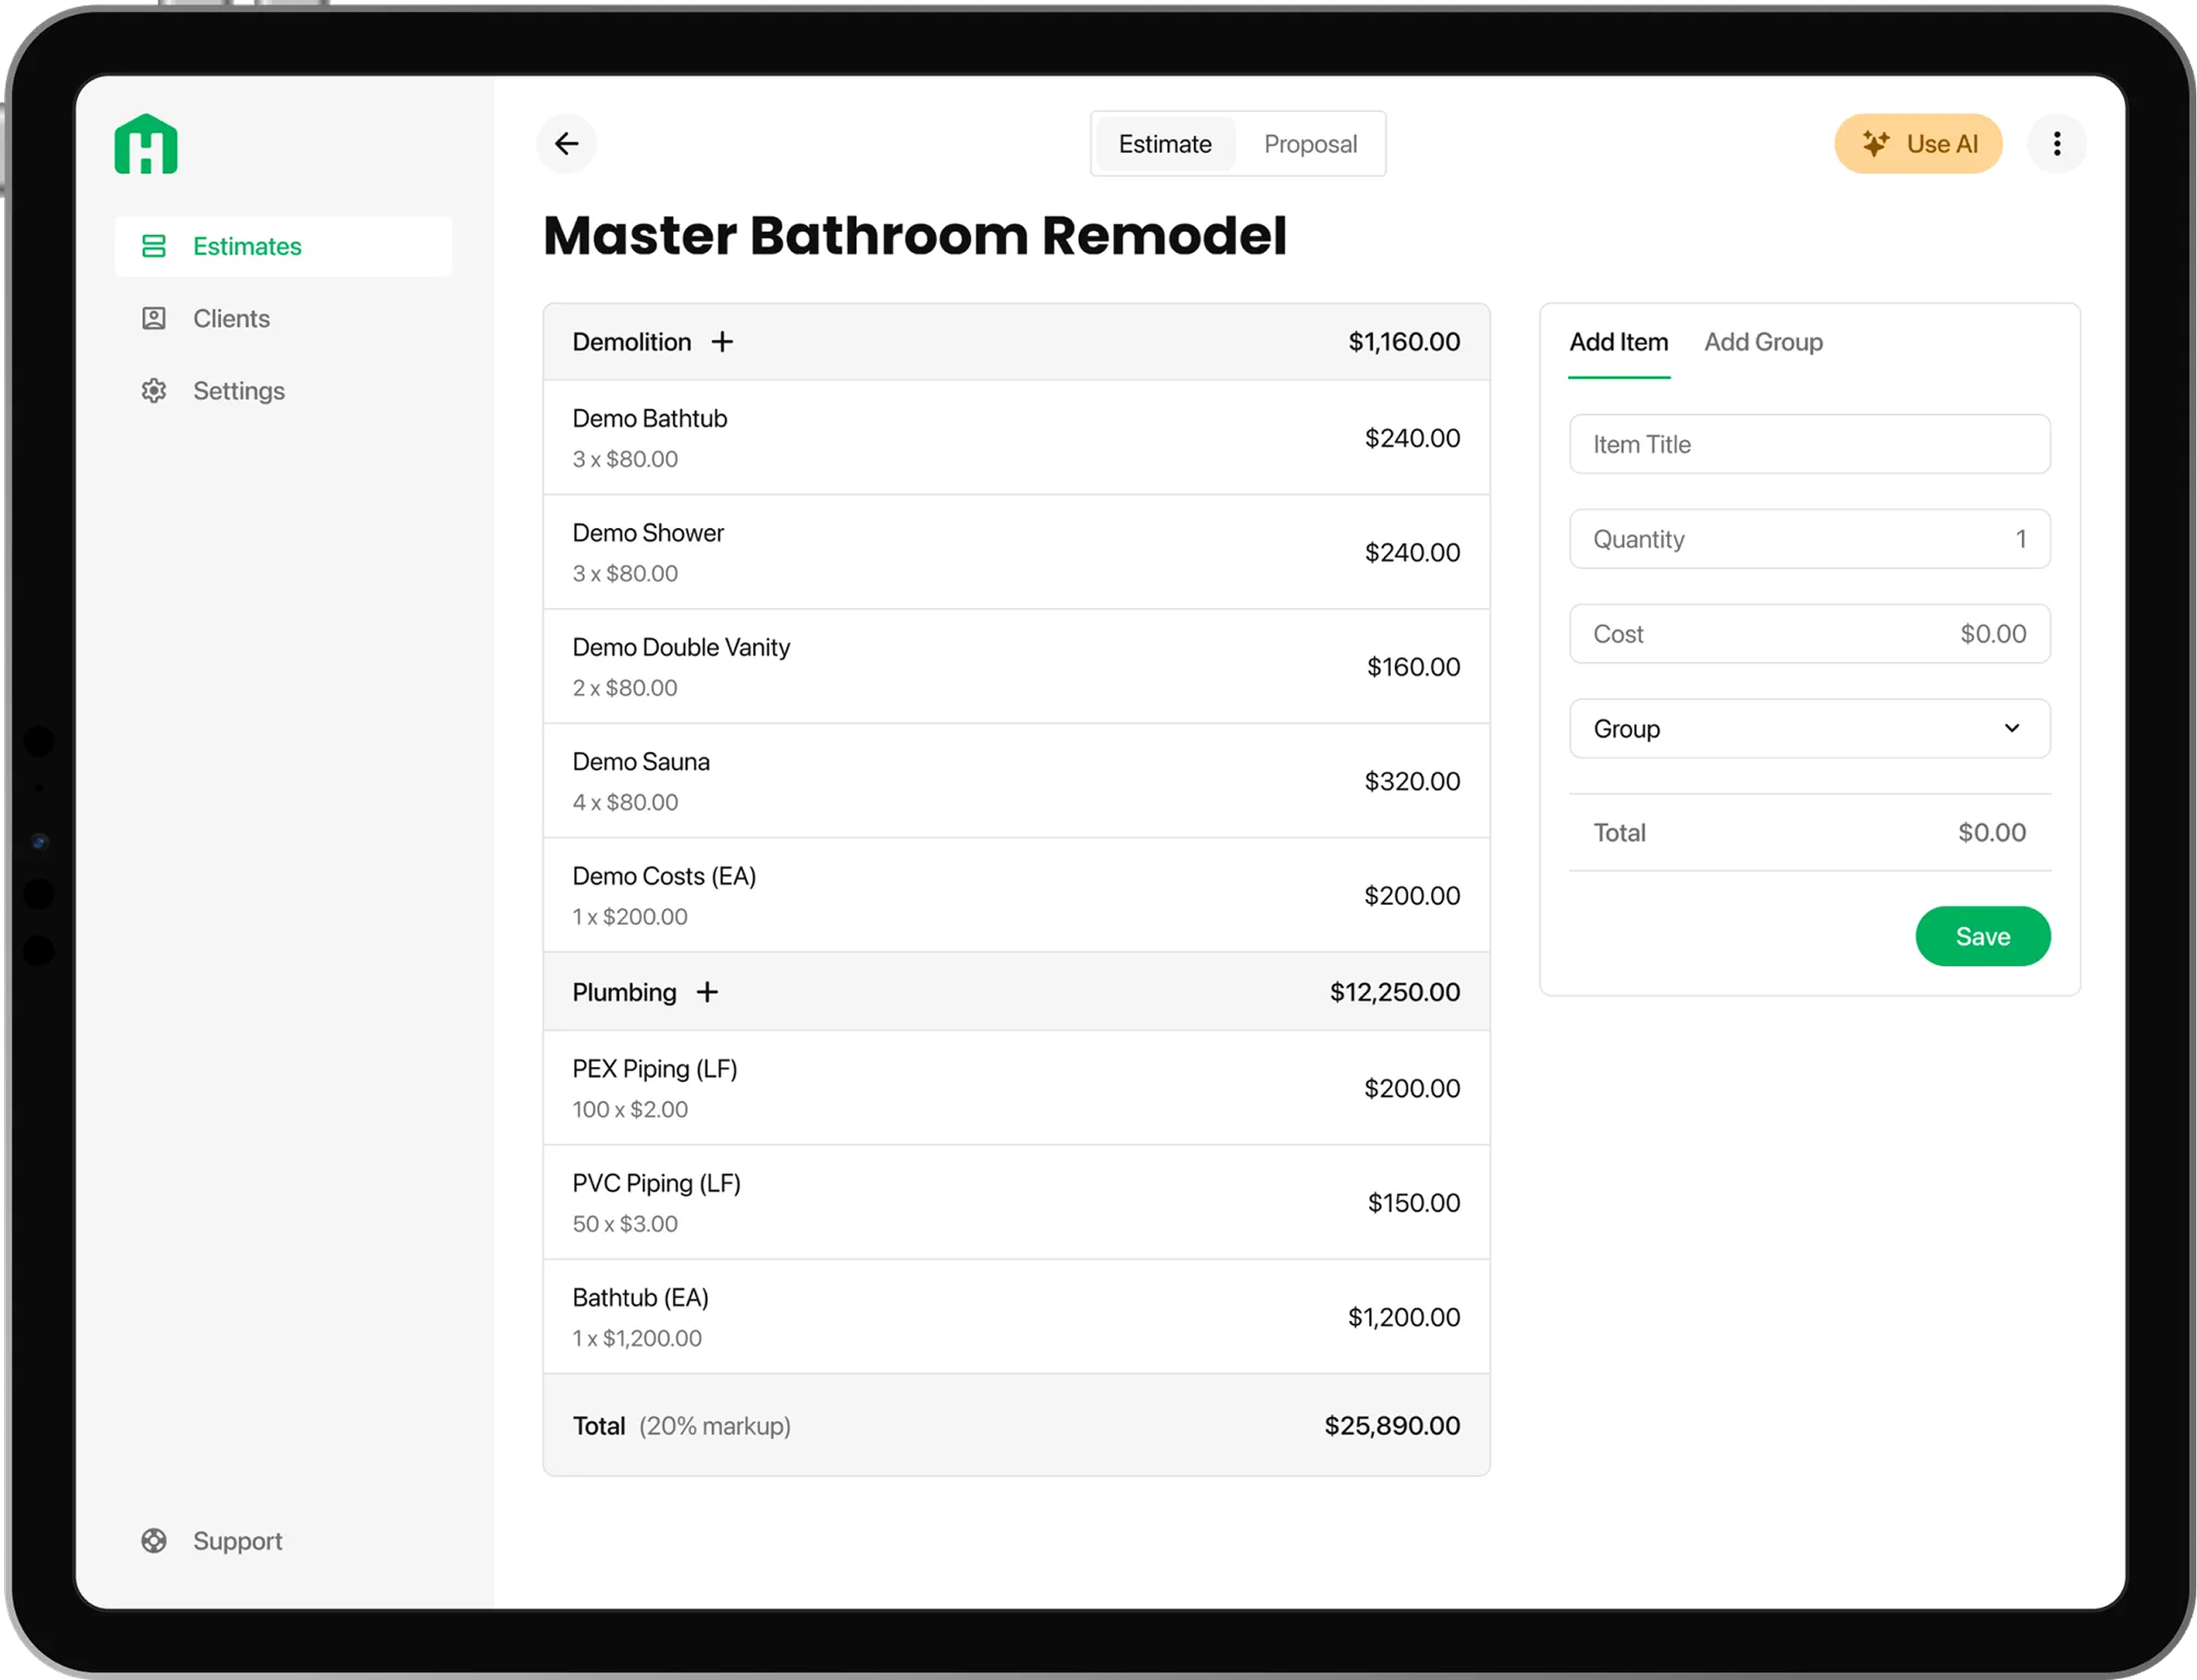Open Settings using the gear icon
The height and width of the screenshot is (1680, 2197).
pos(154,390)
